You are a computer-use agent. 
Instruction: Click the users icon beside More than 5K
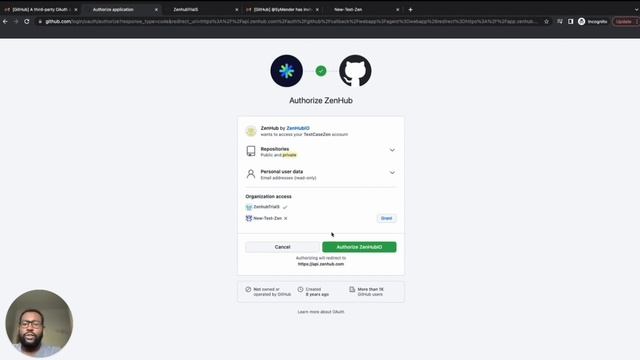352,289
